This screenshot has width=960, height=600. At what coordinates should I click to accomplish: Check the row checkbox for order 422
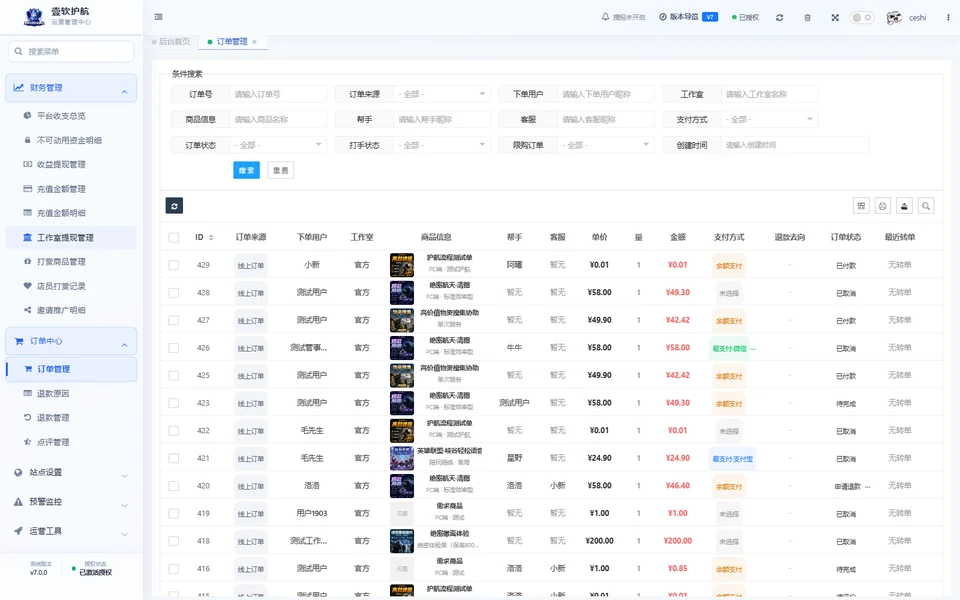[174, 430]
